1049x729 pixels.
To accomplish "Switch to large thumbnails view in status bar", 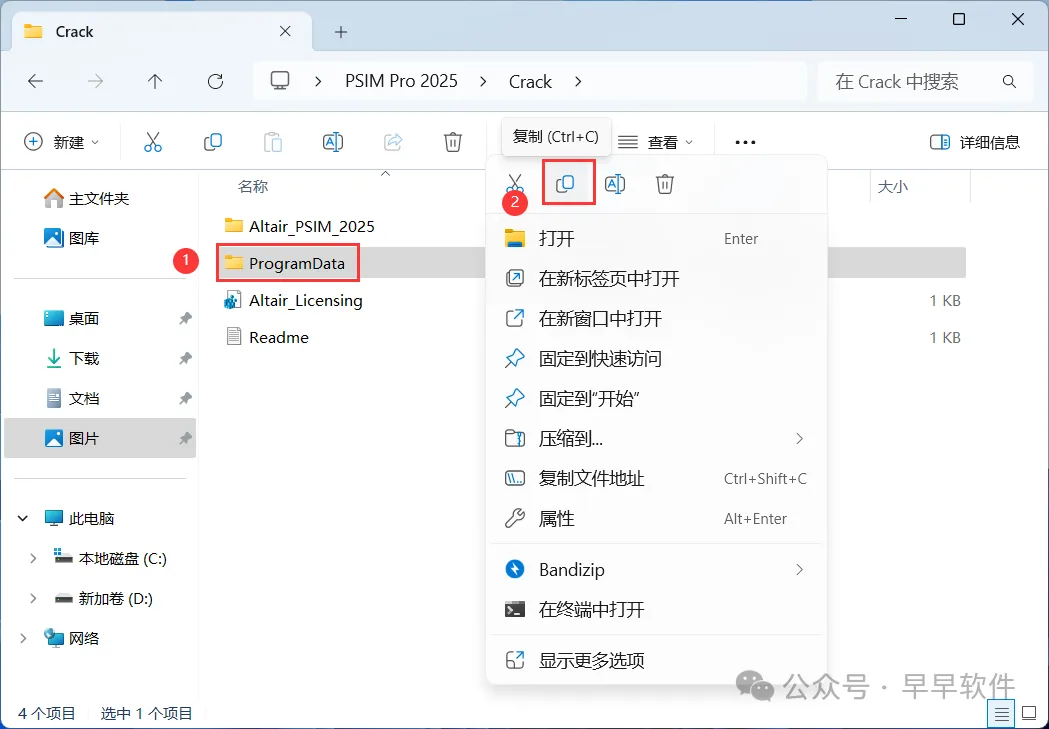I will click(1031, 713).
